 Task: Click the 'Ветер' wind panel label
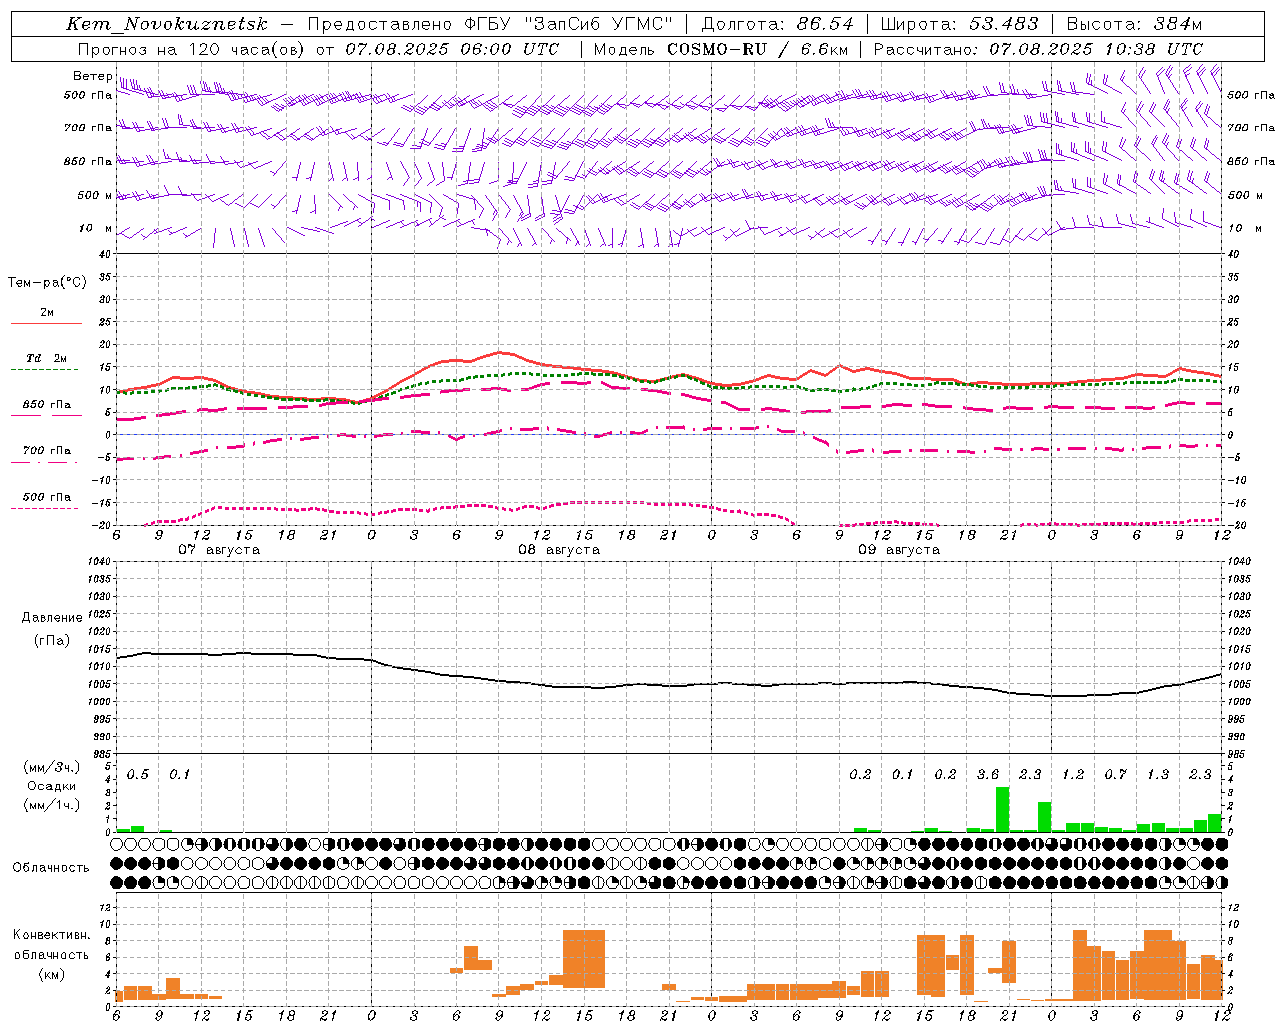tap(92, 76)
